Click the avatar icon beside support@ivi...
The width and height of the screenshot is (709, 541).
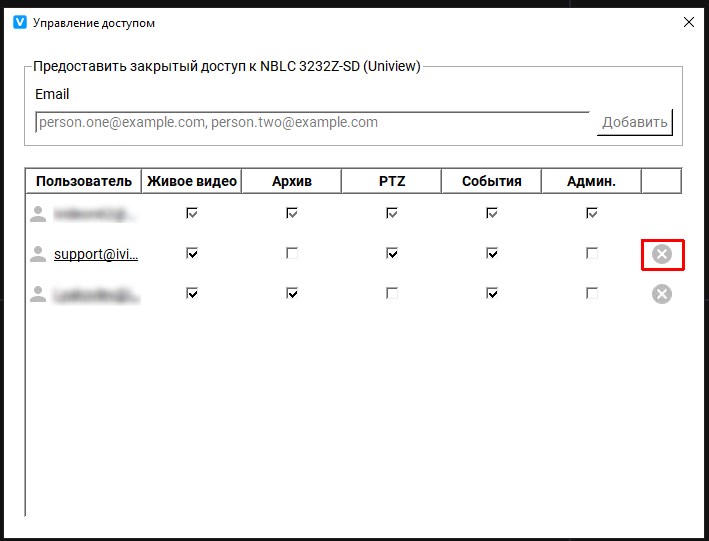pos(38,254)
